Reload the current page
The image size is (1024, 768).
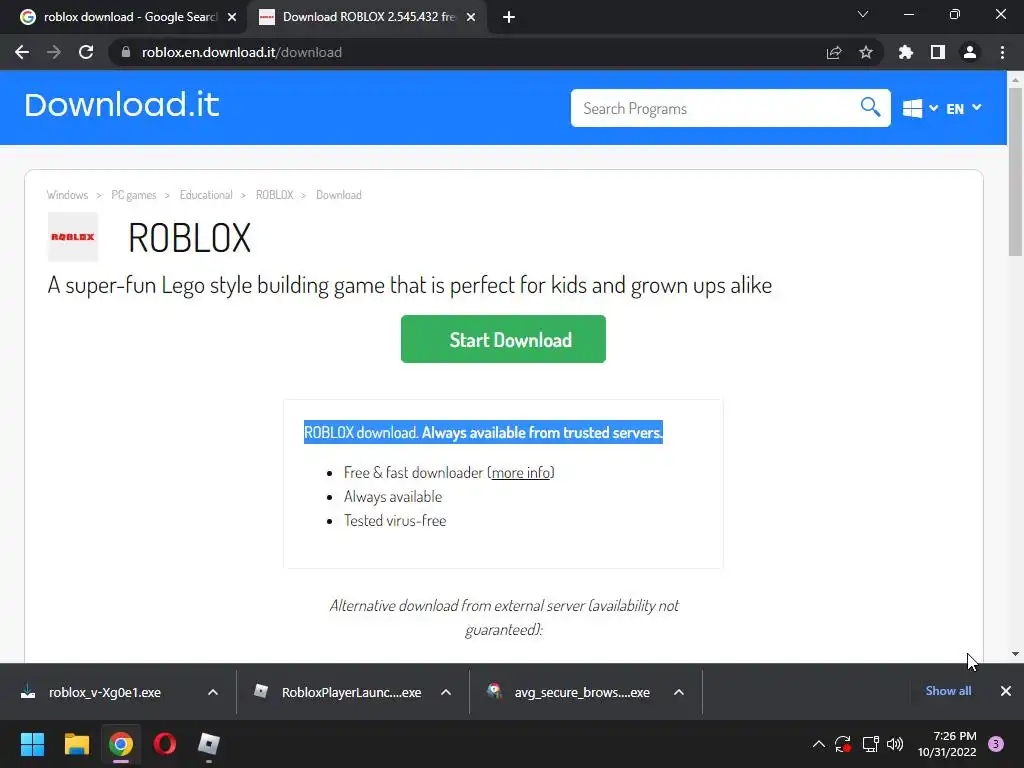pos(86,52)
